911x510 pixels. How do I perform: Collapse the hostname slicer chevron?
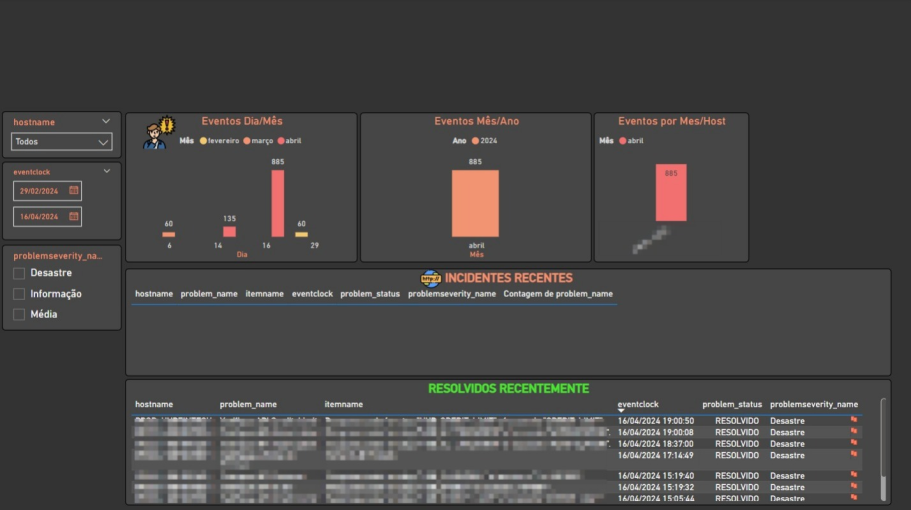pos(106,121)
